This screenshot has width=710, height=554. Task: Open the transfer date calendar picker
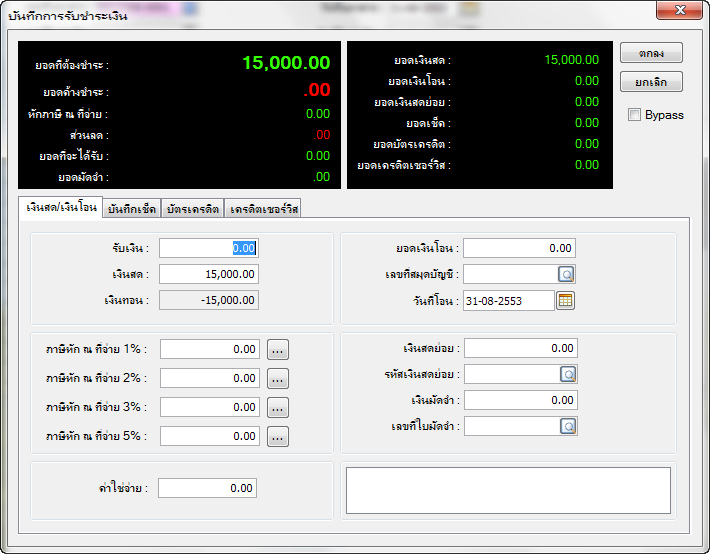coord(565,300)
